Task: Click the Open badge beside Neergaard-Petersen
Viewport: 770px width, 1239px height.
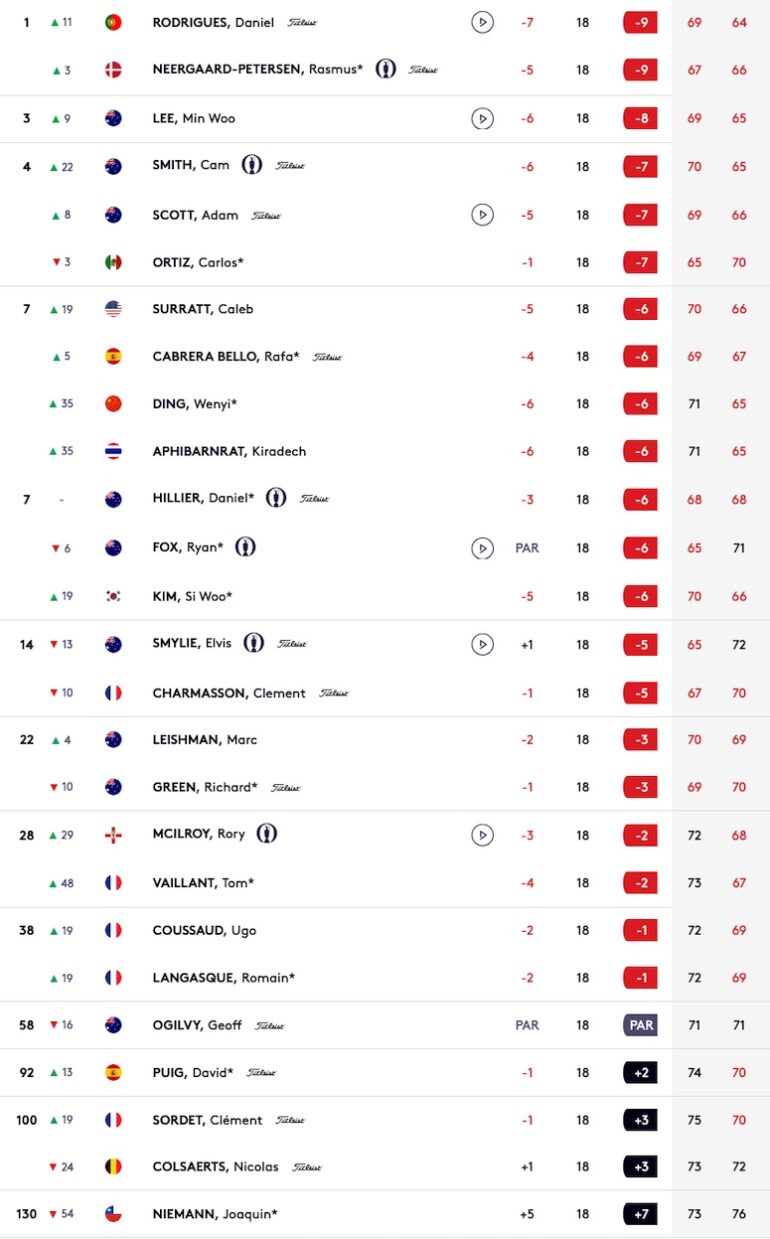Action: 386,69
